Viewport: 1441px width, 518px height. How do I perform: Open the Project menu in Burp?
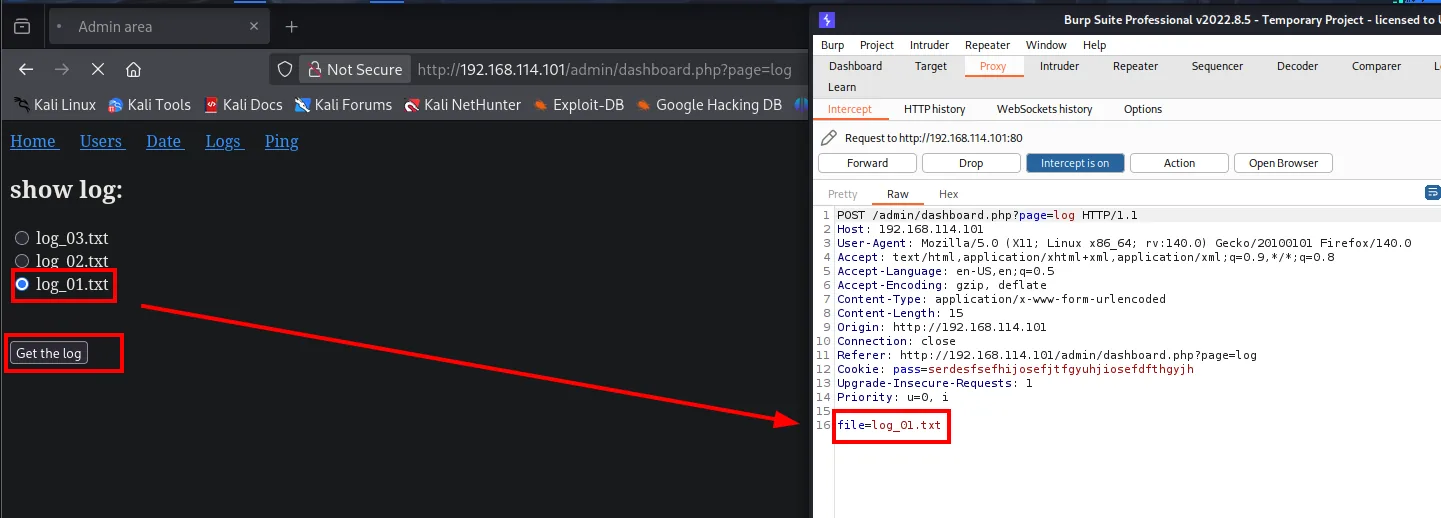pyautogui.click(x=877, y=45)
